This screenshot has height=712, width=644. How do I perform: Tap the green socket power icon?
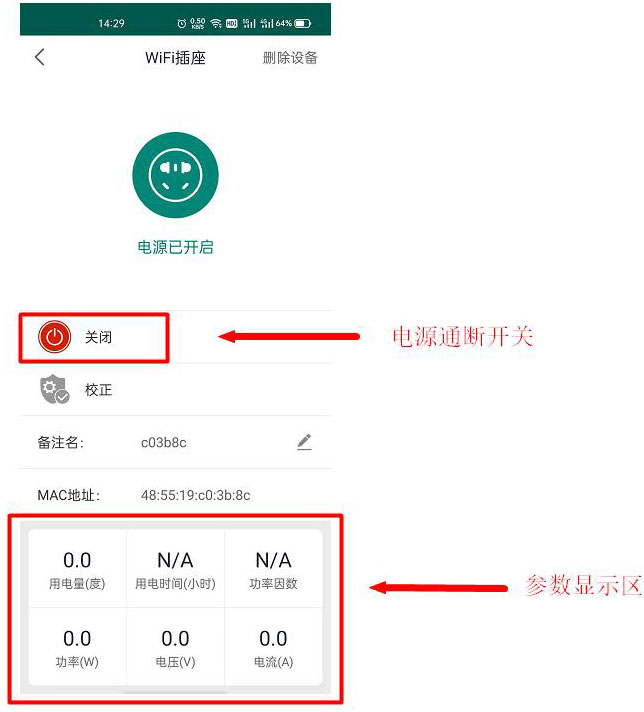[x=175, y=175]
